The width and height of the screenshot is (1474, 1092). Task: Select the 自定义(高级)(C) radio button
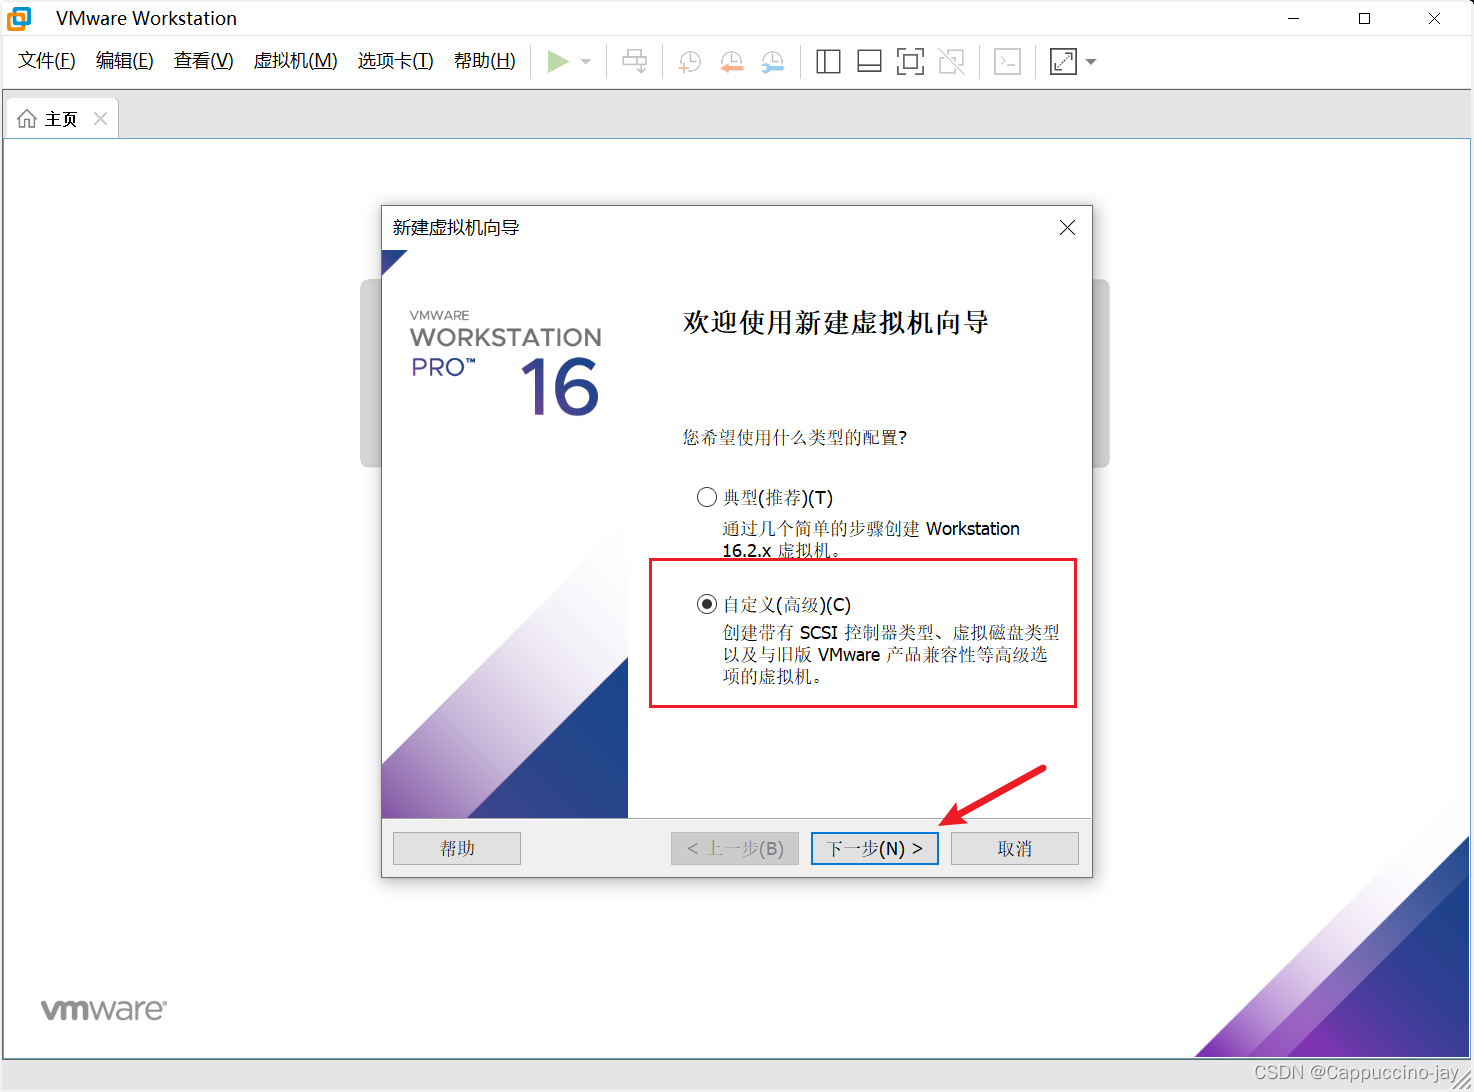point(707,604)
